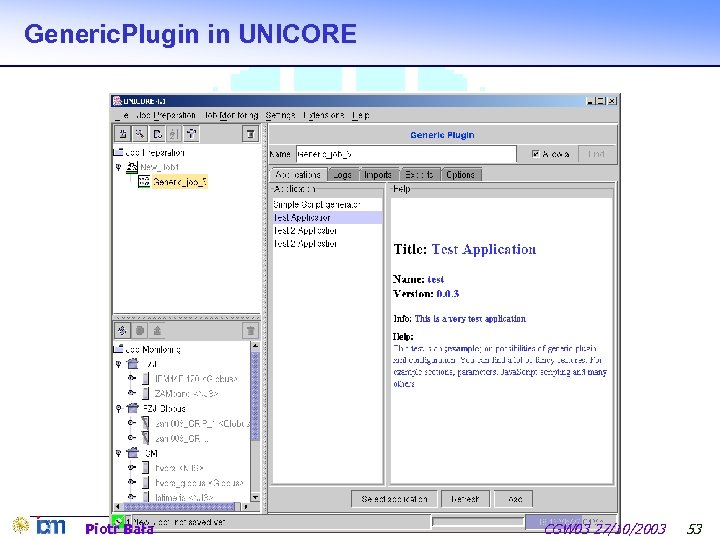The image size is (720, 540).
Task: Open the Job Monitoring menu
Action: coord(231,115)
